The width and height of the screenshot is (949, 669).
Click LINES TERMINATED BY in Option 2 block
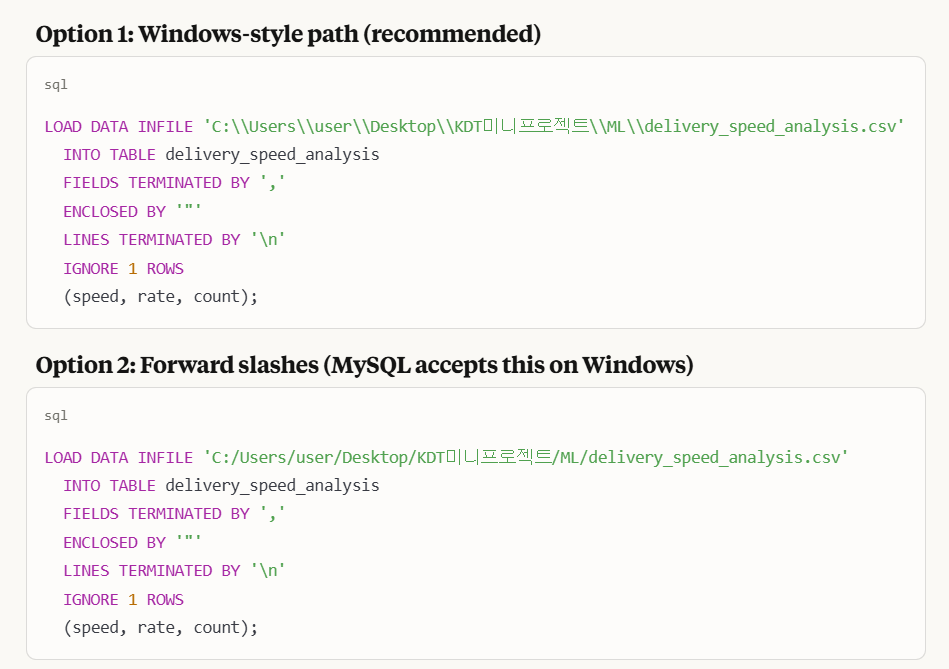pos(174,571)
